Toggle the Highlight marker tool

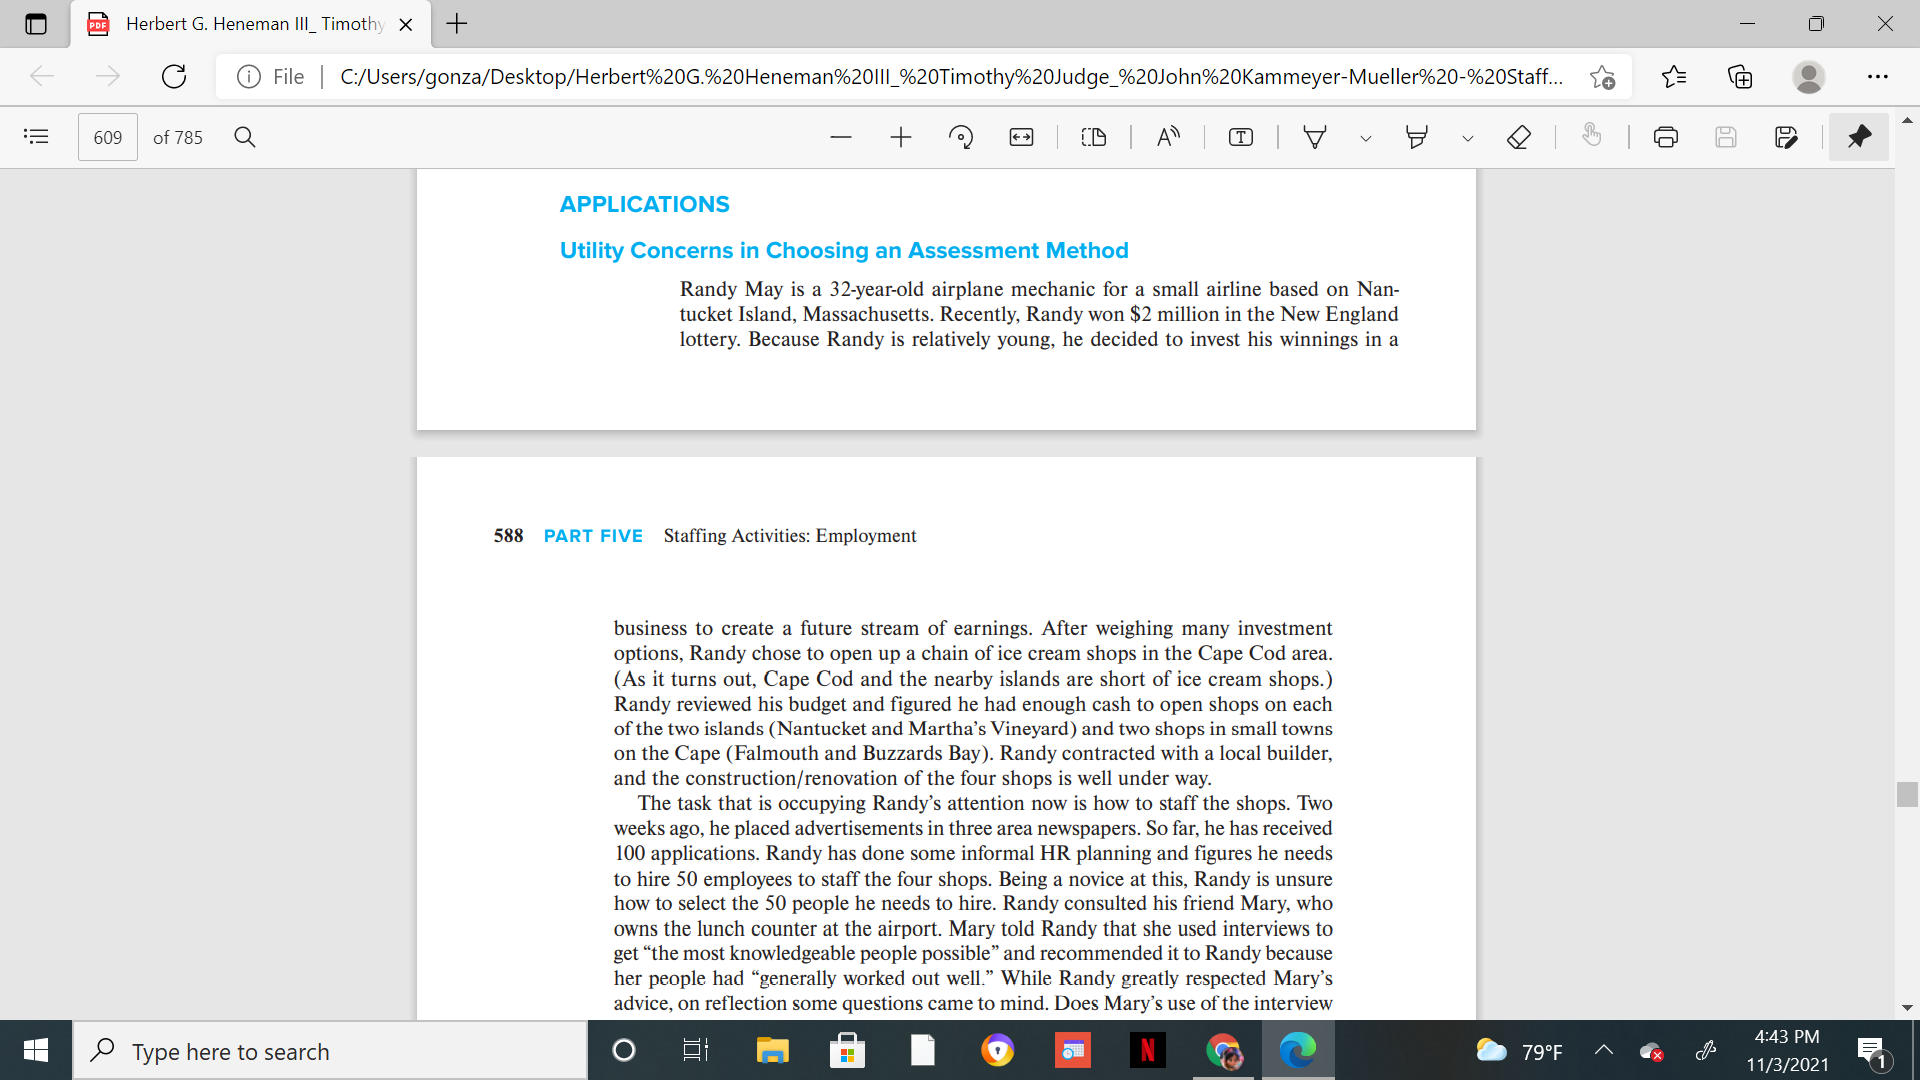tap(1417, 137)
